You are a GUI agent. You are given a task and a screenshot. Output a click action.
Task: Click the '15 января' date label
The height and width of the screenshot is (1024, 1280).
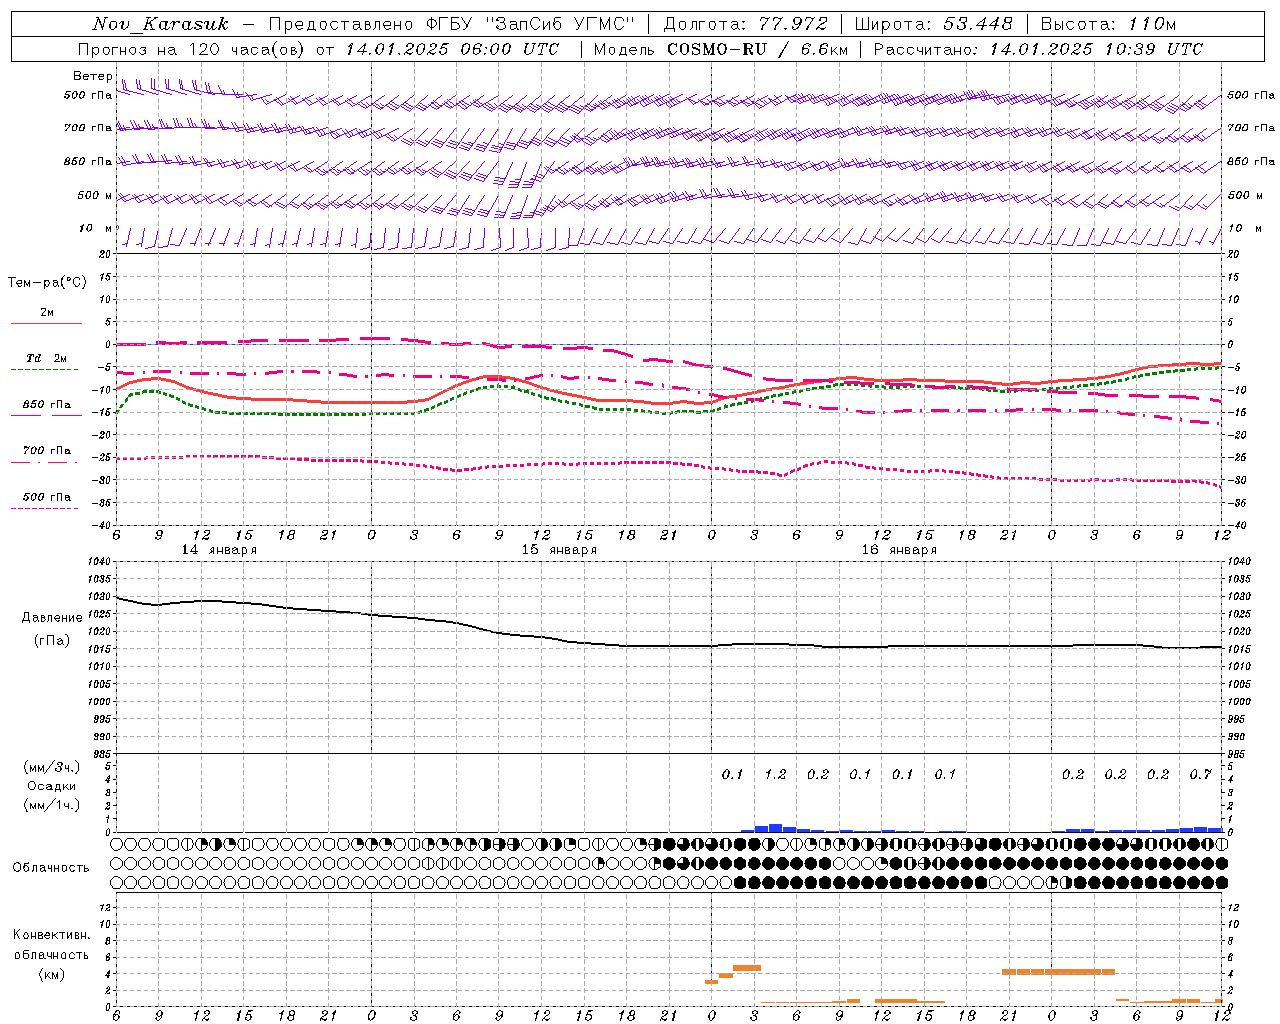(x=559, y=550)
